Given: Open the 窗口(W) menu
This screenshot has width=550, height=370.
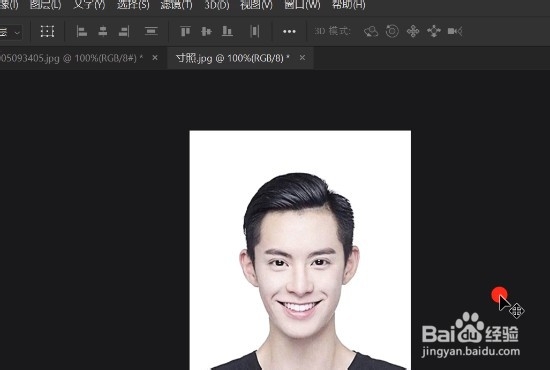Looking at the screenshot, I should [x=302, y=5].
